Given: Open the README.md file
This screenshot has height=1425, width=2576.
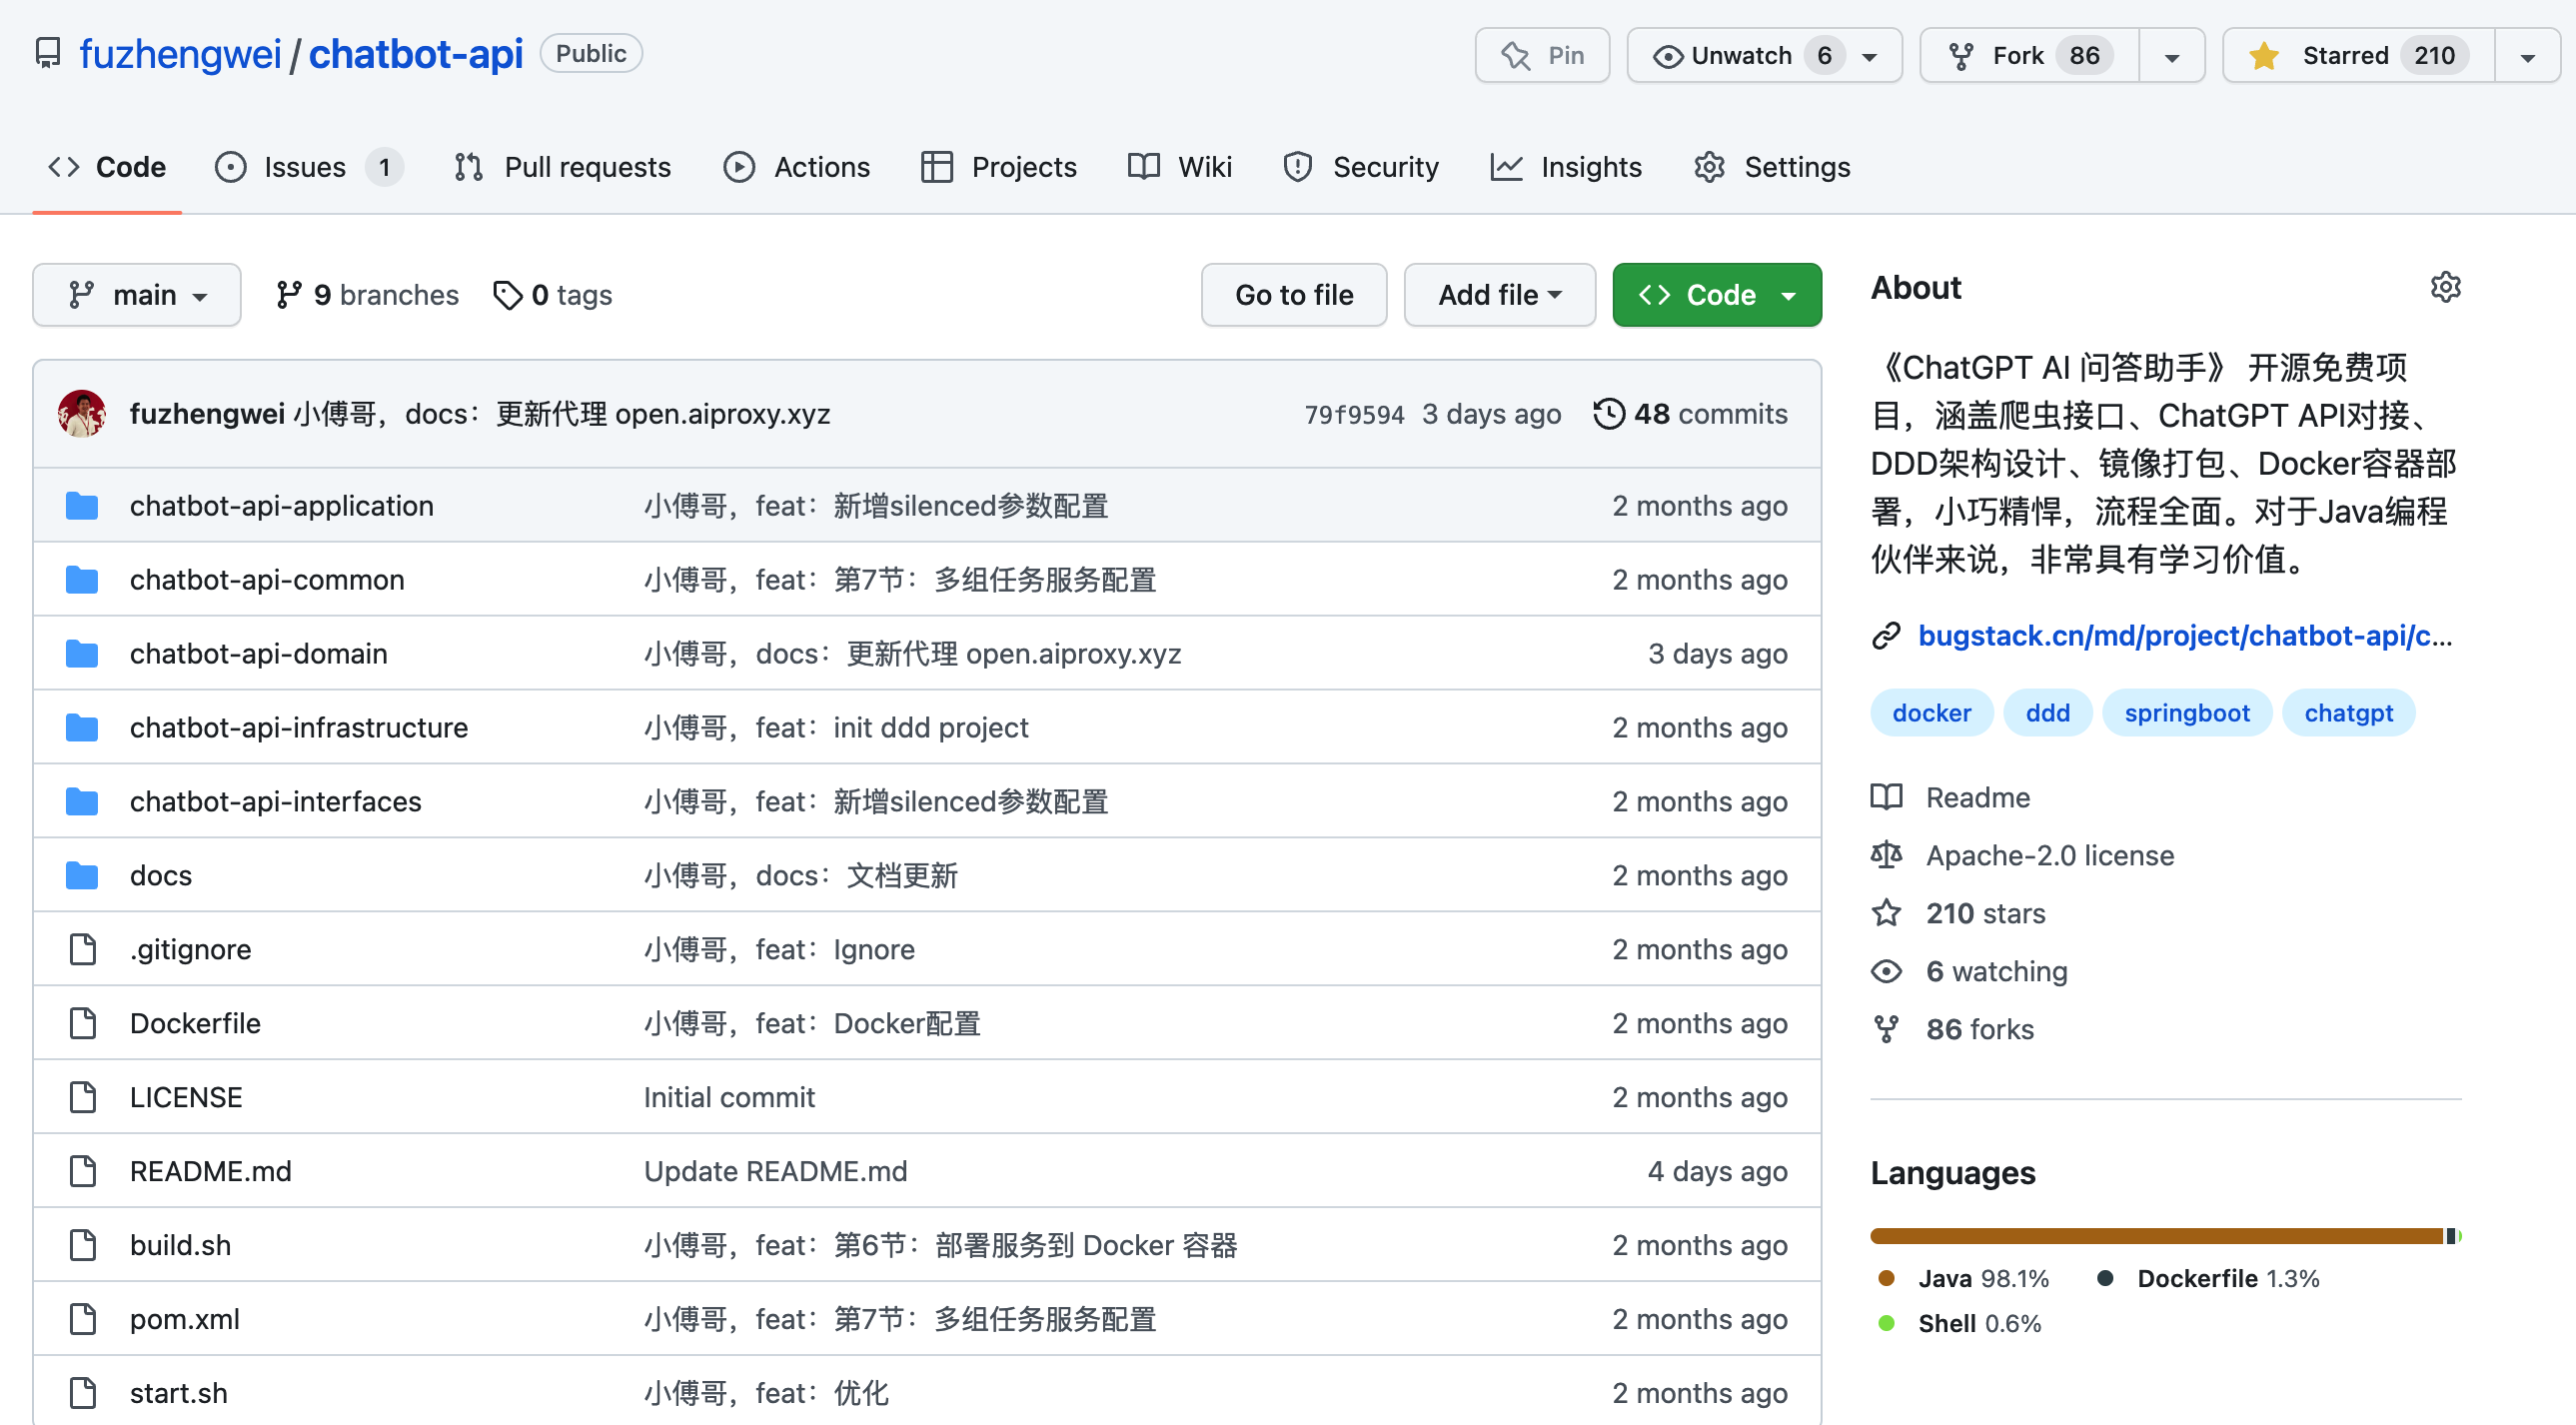Looking at the screenshot, I should (x=211, y=1172).
